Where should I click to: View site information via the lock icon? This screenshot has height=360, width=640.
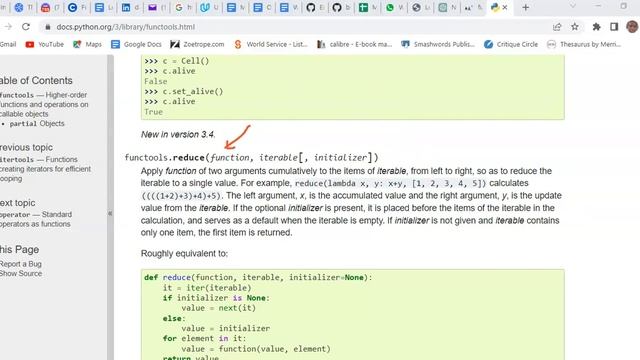(48, 27)
